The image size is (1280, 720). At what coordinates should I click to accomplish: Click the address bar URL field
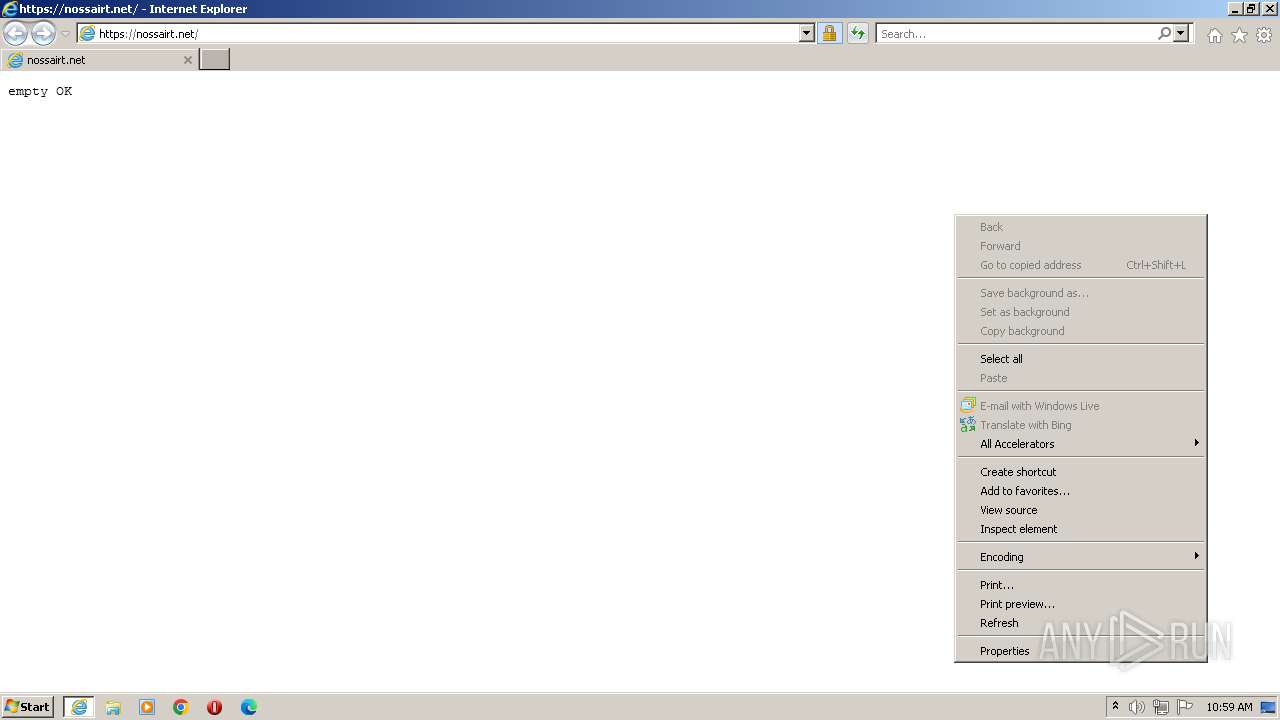pyautogui.click(x=440, y=34)
